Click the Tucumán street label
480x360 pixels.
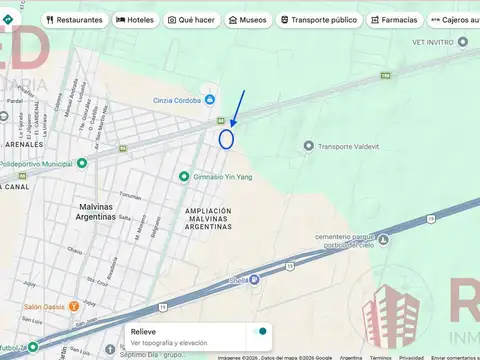pyautogui.click(x=130, y=196)
